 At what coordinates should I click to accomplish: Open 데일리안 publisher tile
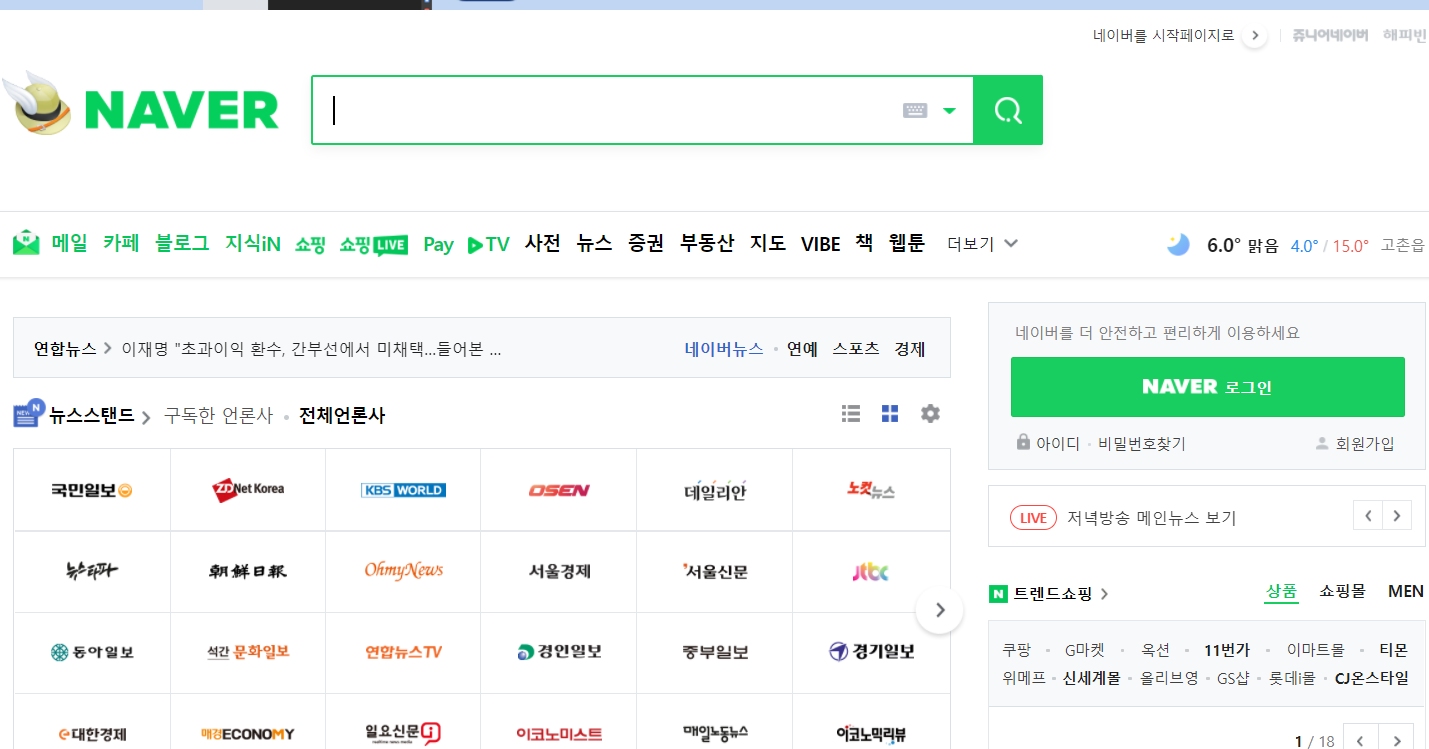click(714, 490)
